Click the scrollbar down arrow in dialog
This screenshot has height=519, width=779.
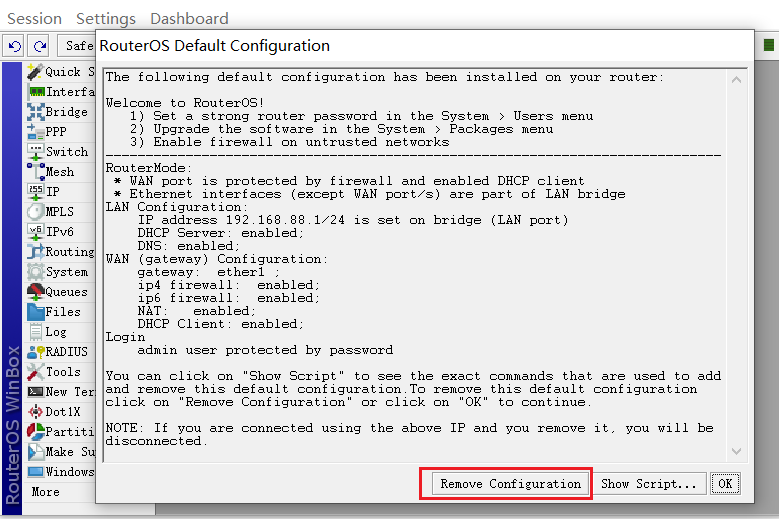click(737, 452)
